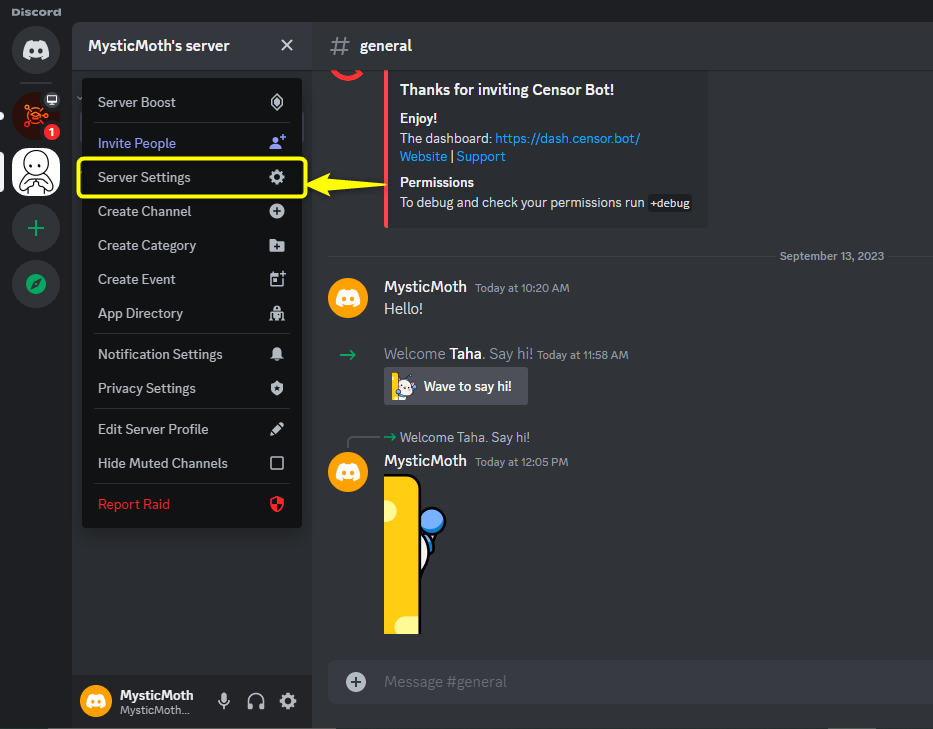Choose Invite People in the server menu

click(x=192, y=143)
